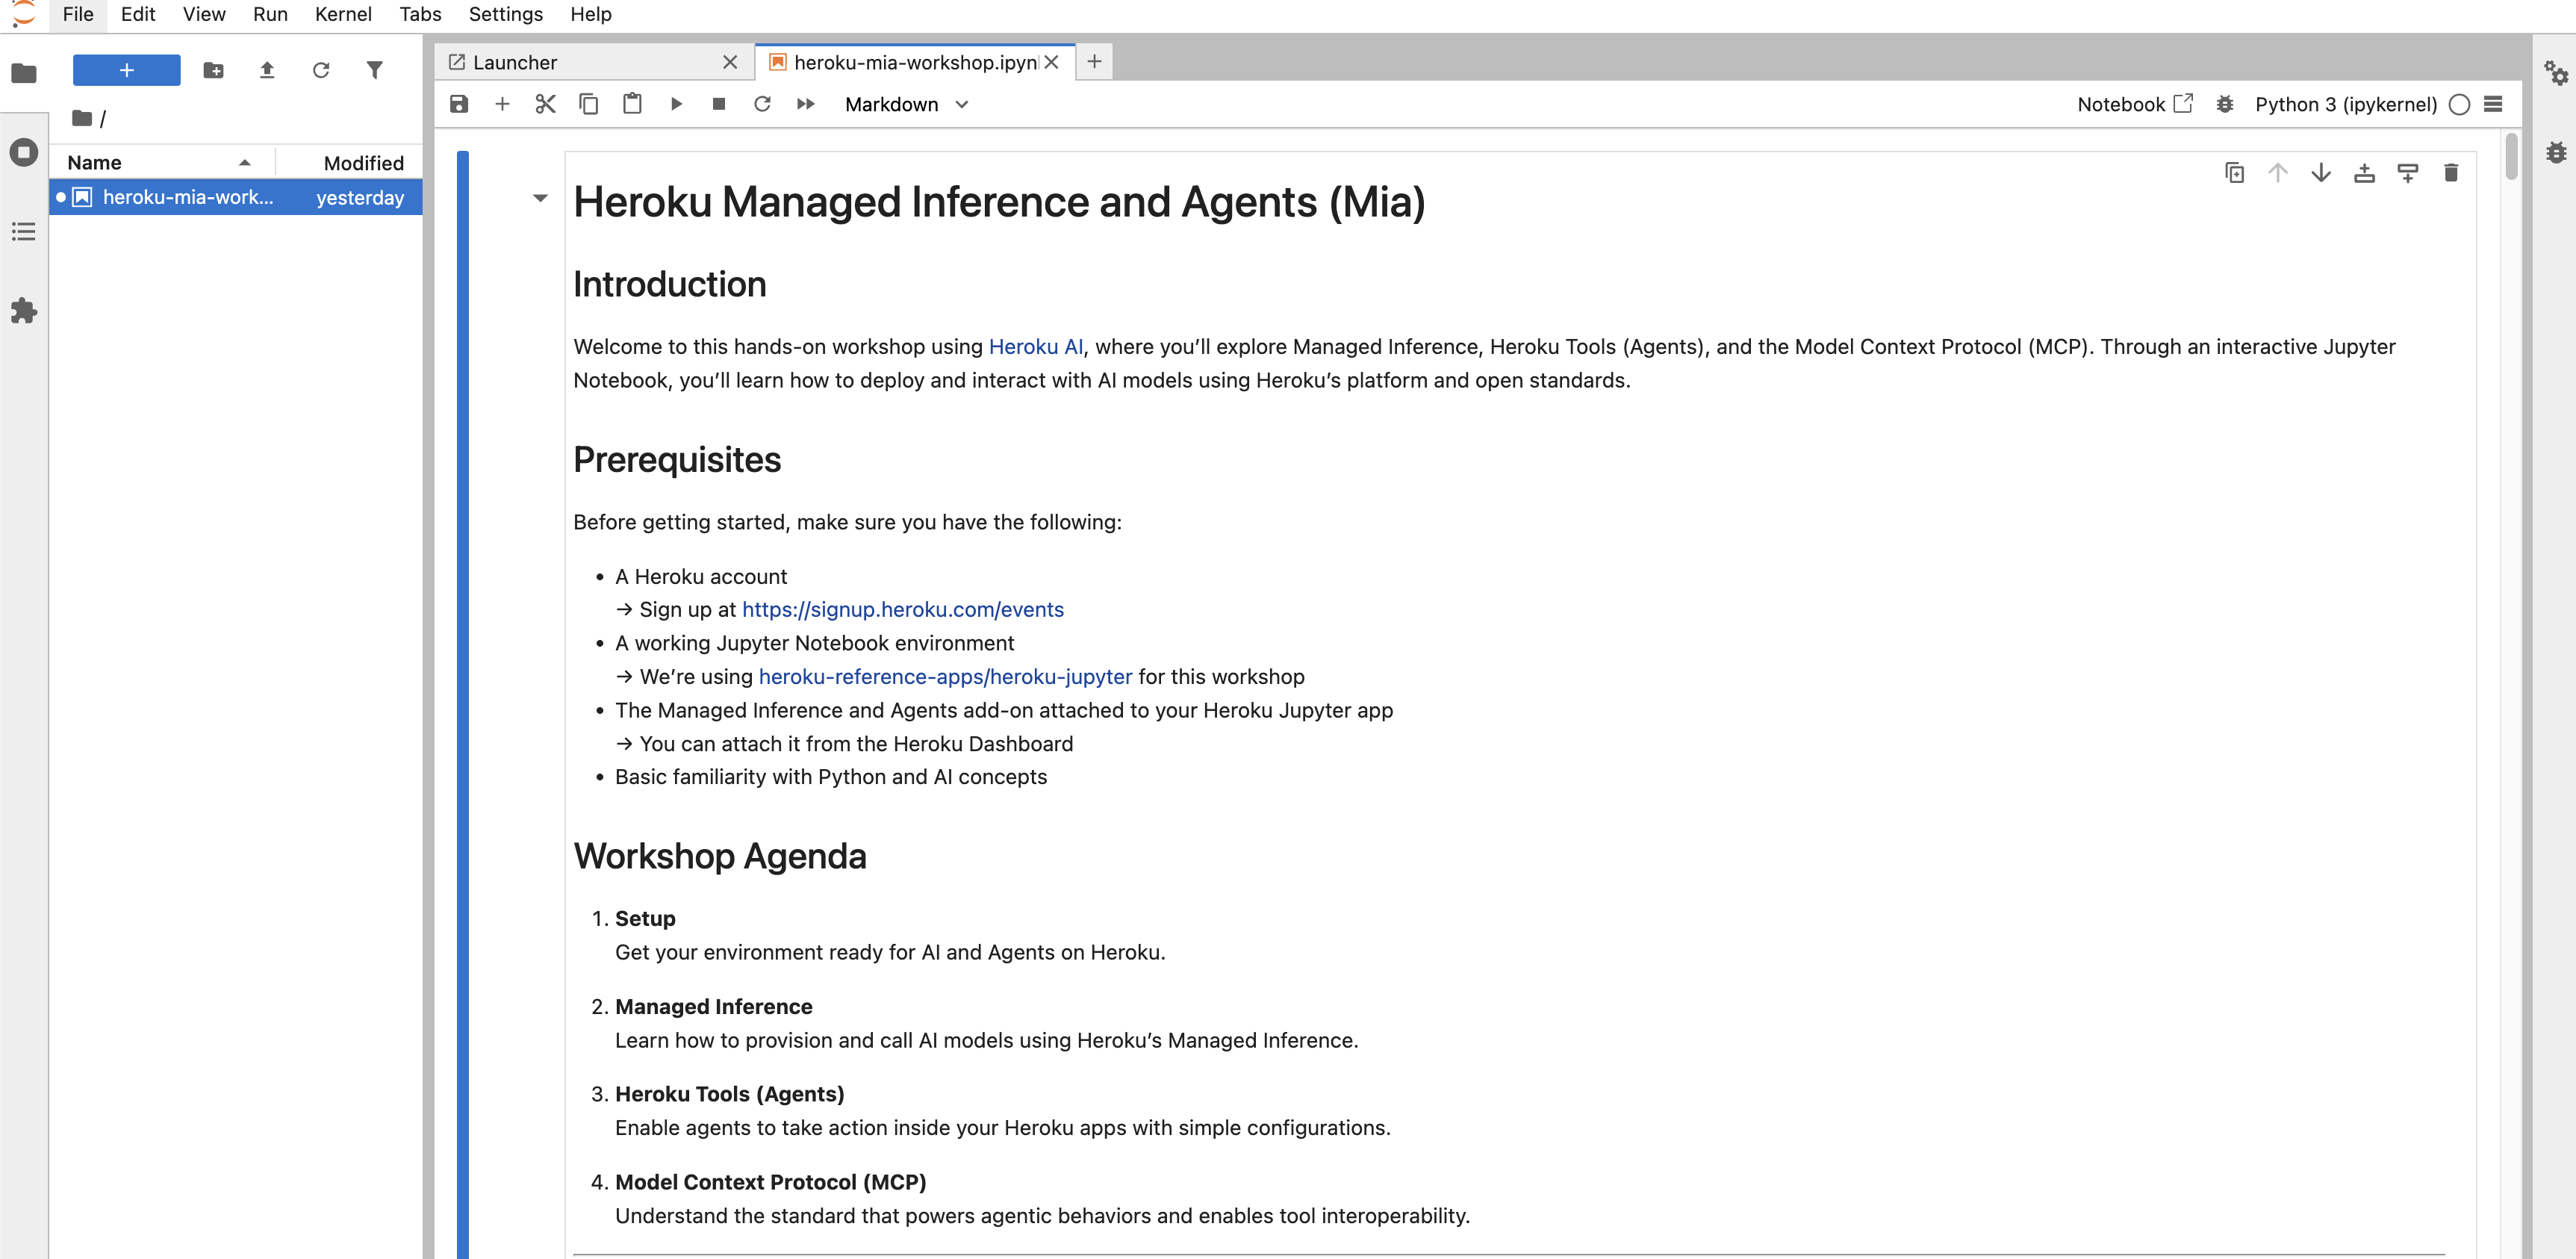
Task: Insert a cell below with toolbar plus
Action: click(502, 104)
